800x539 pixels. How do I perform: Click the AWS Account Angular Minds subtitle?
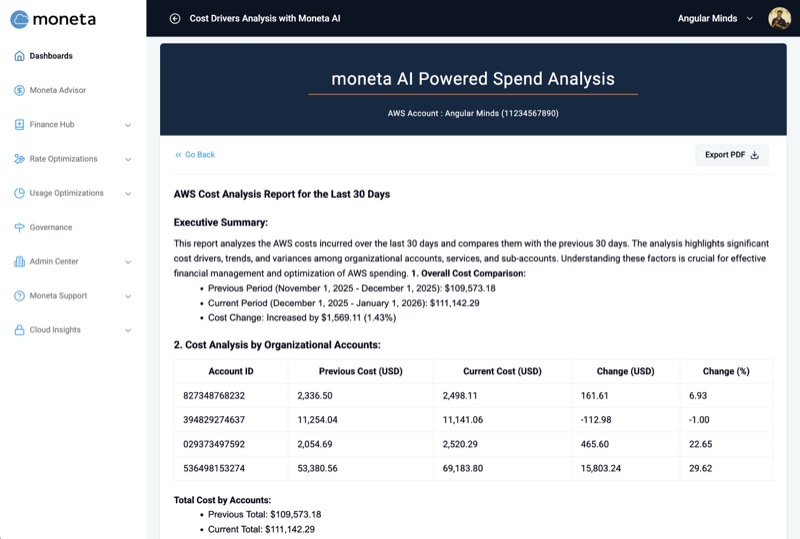[x=473, y=113]
